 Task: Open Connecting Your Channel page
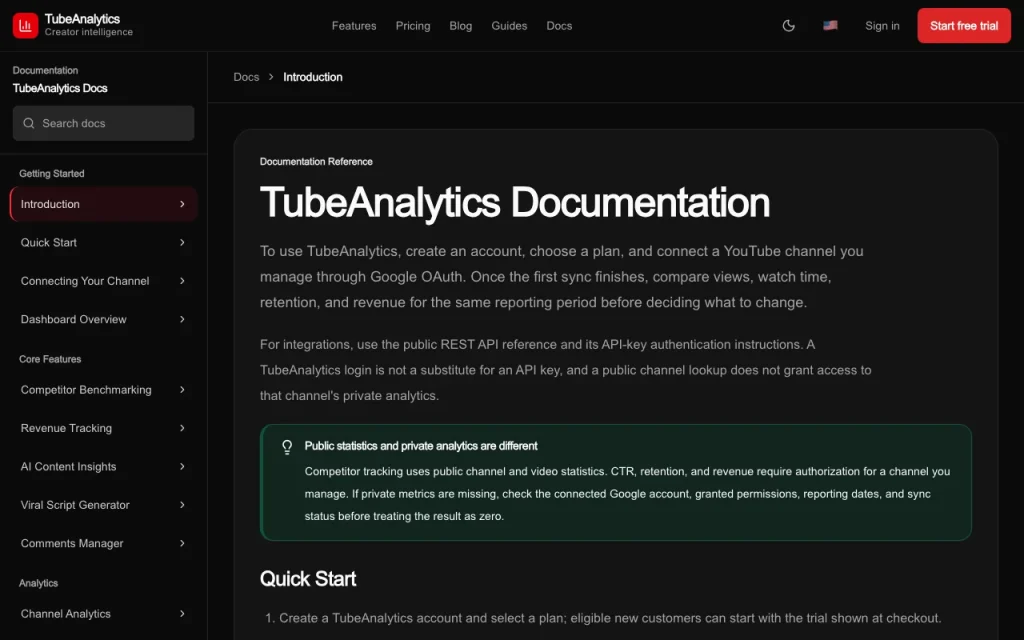103,281
